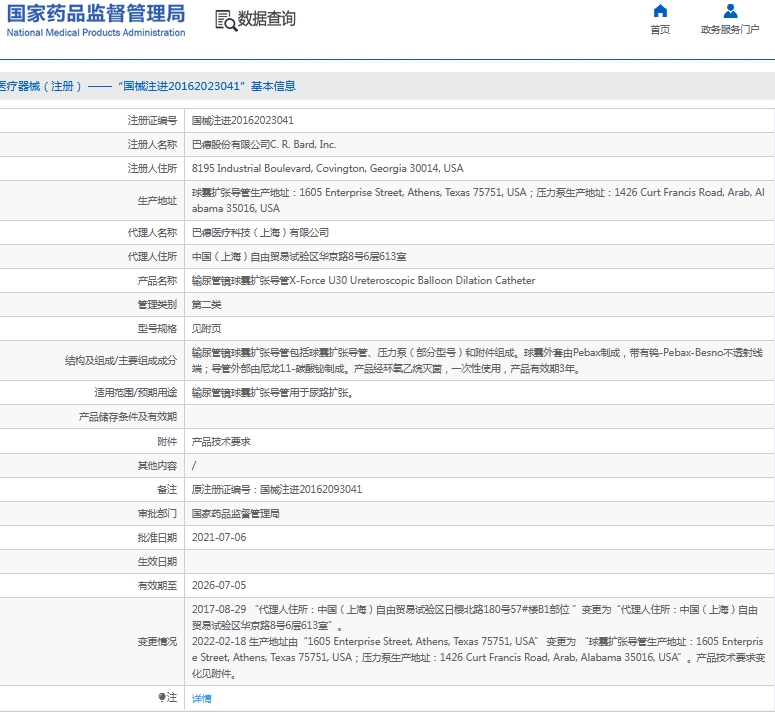This screenshot has height=714, width=775.
Task: Click the 附件 row label
Action: pyautogui.click(x=167, y=442)
